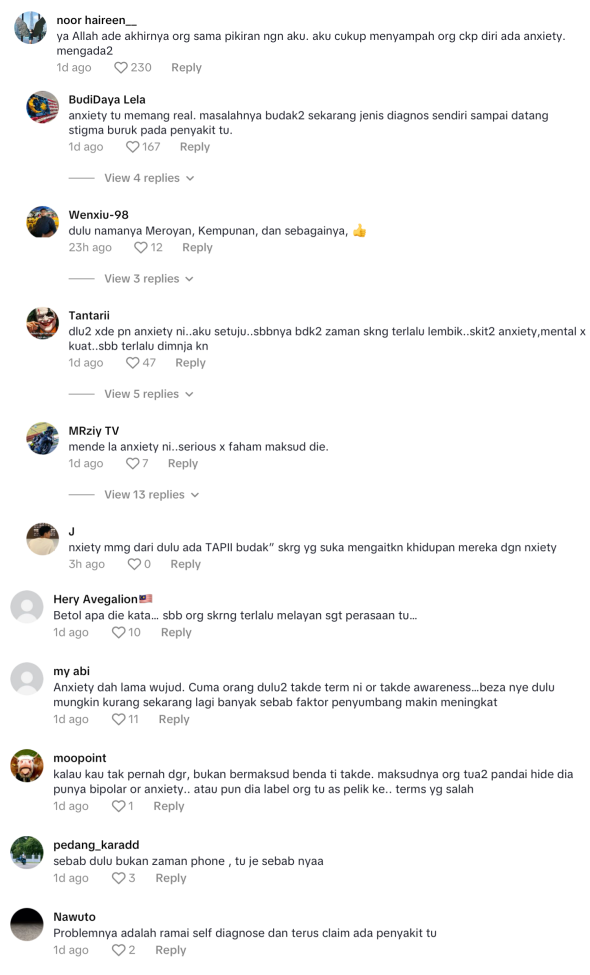Expand View 4 replies under BudiDaya Lela
Screen dimensions: 590x975
click(149, 178)
